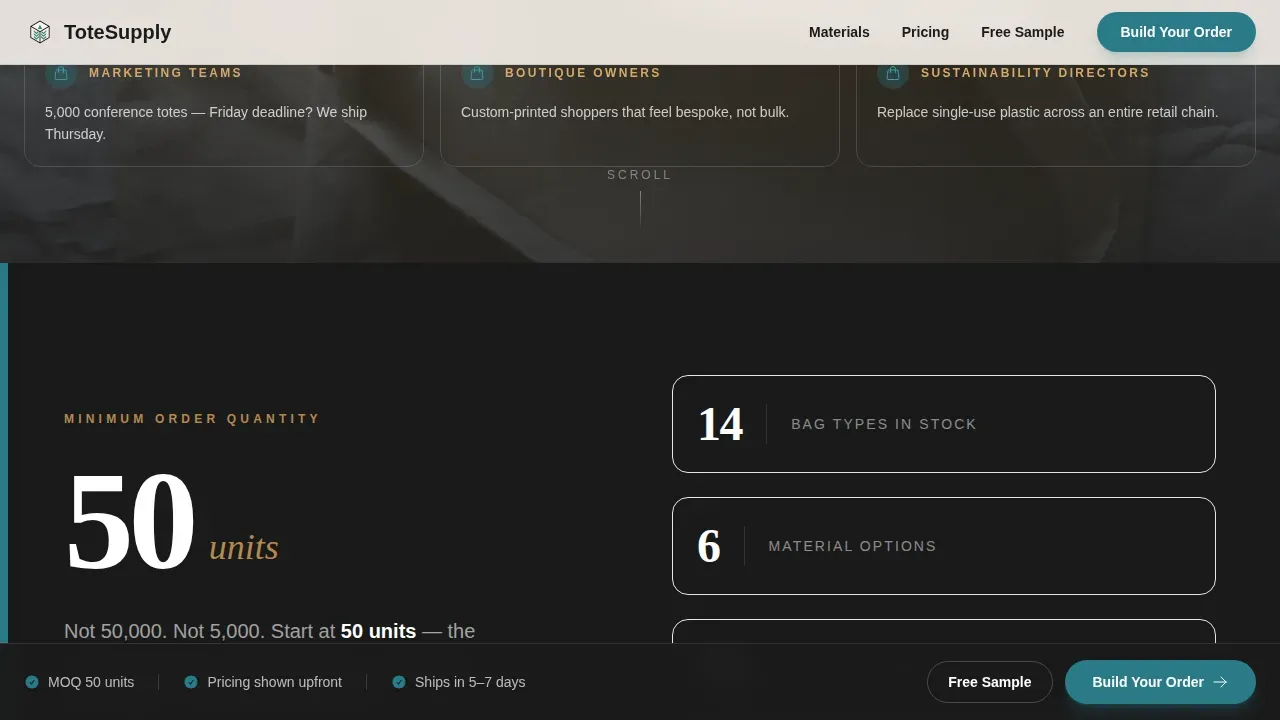Click the Pricing shown upfront checkmark icon
Viewport: 1280px width, 720px height.
coord(191,682)
